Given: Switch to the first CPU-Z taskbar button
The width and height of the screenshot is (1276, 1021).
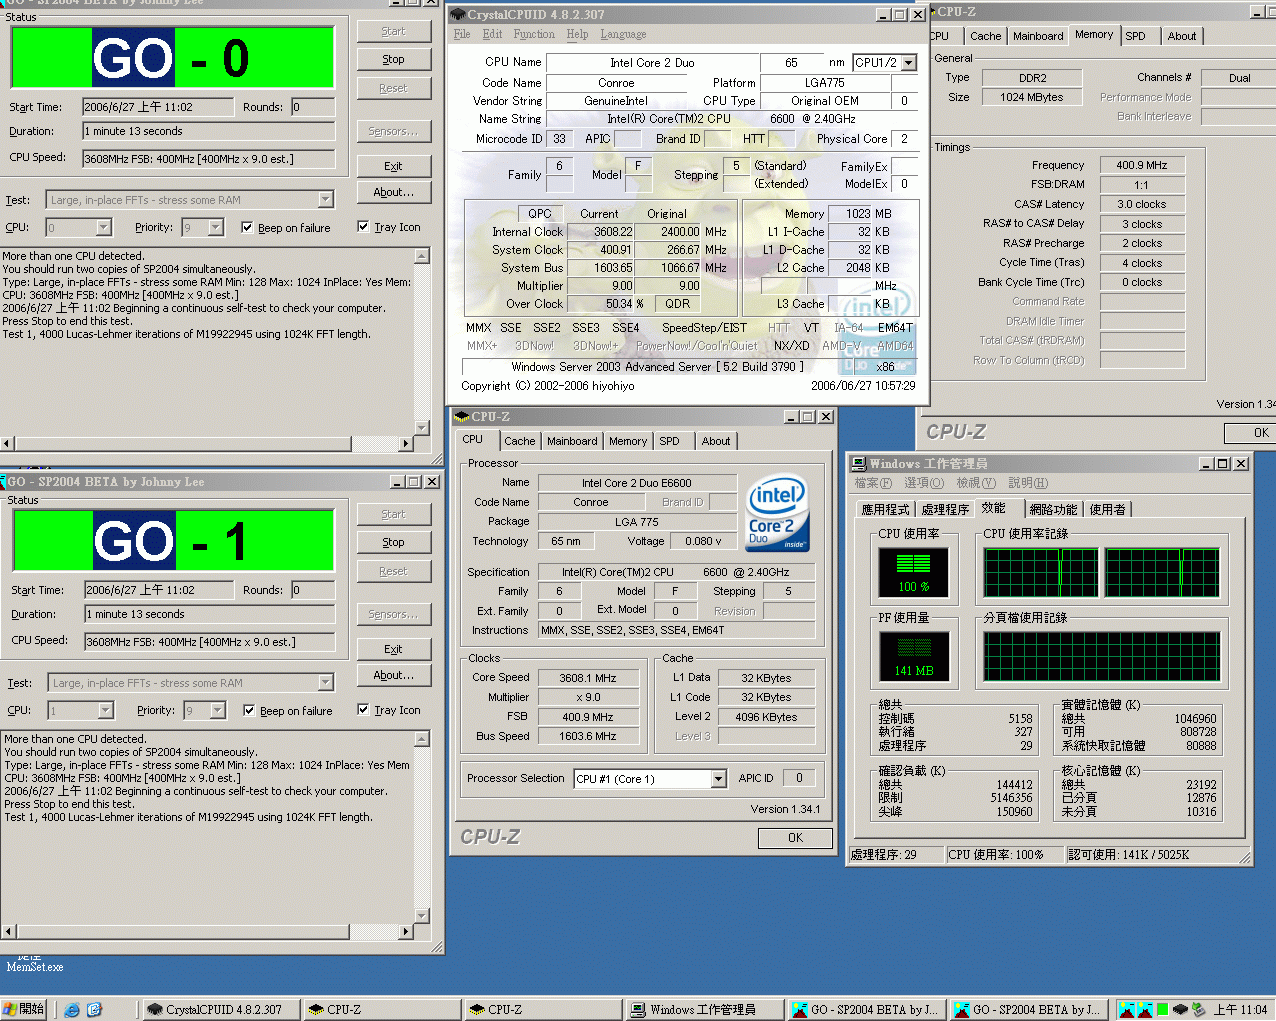Looking at the screenshot, I should 381,1009.
